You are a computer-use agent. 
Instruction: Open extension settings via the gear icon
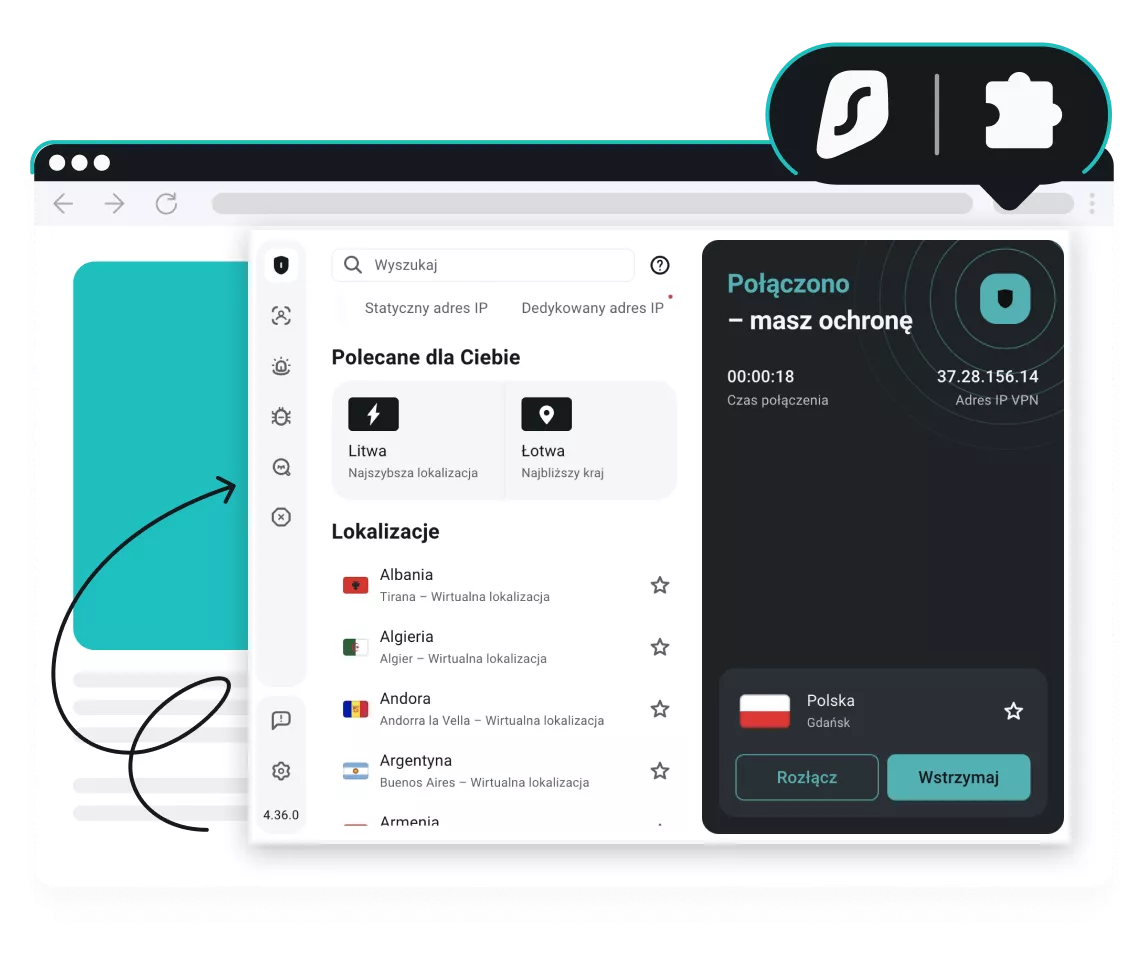click(281, 770)
